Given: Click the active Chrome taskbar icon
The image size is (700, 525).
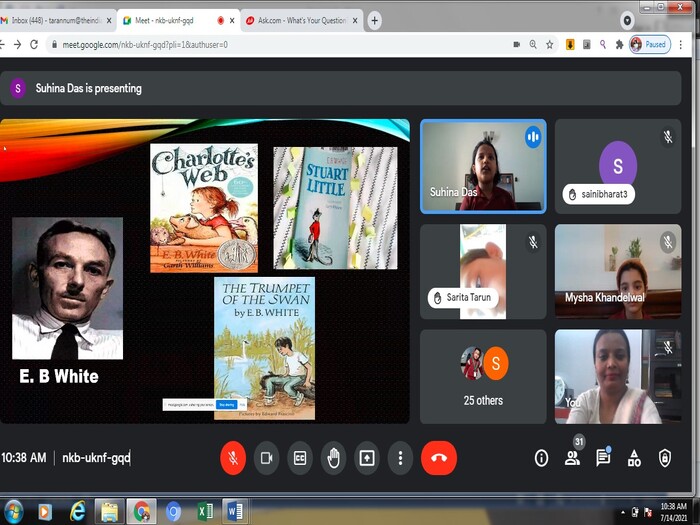Looking at the screenshot, I should 142,511.
